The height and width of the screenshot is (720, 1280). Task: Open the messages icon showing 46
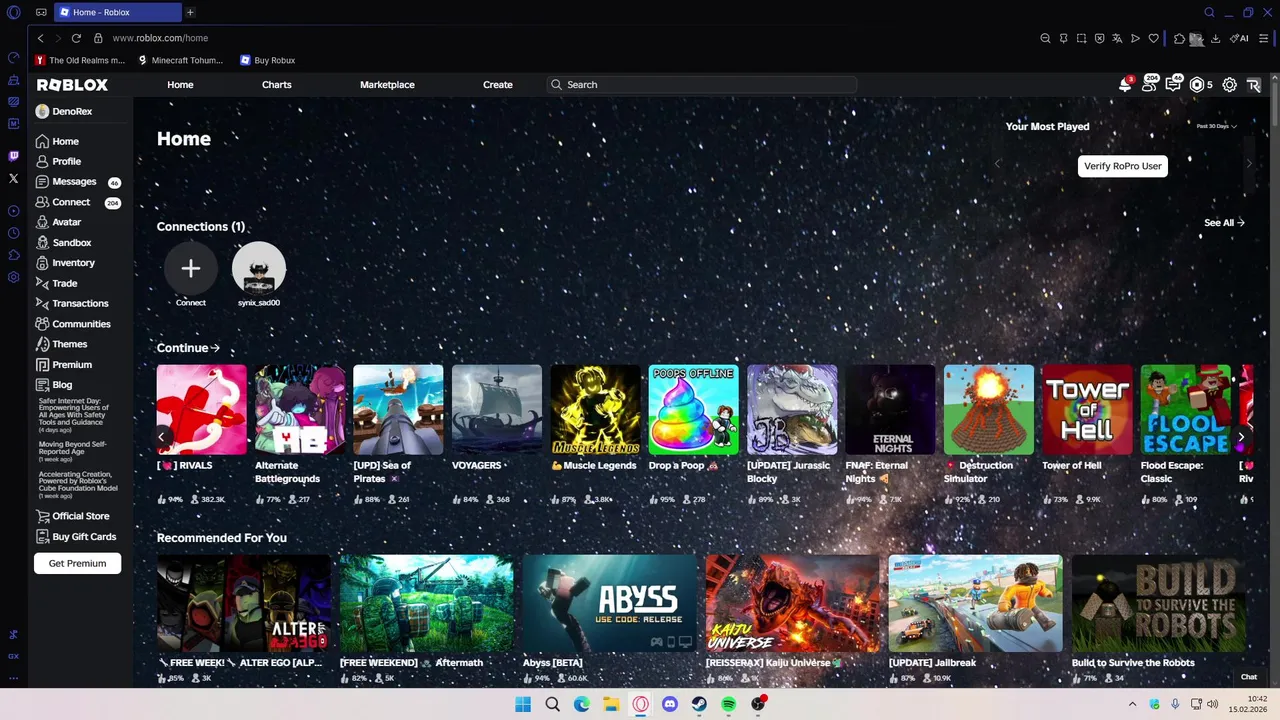(x=1173, y=85)
